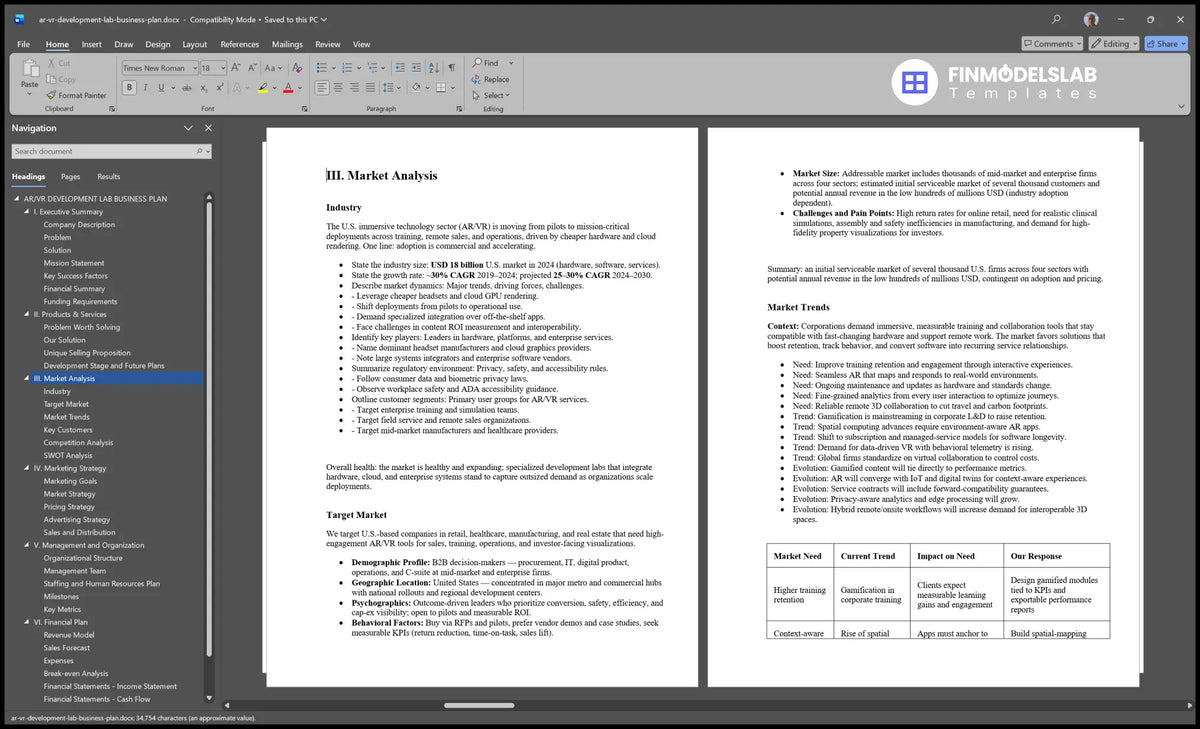Go to the Target Market heading
Image resolution: width=1200 pixels, height=729 pixels.
66,404
